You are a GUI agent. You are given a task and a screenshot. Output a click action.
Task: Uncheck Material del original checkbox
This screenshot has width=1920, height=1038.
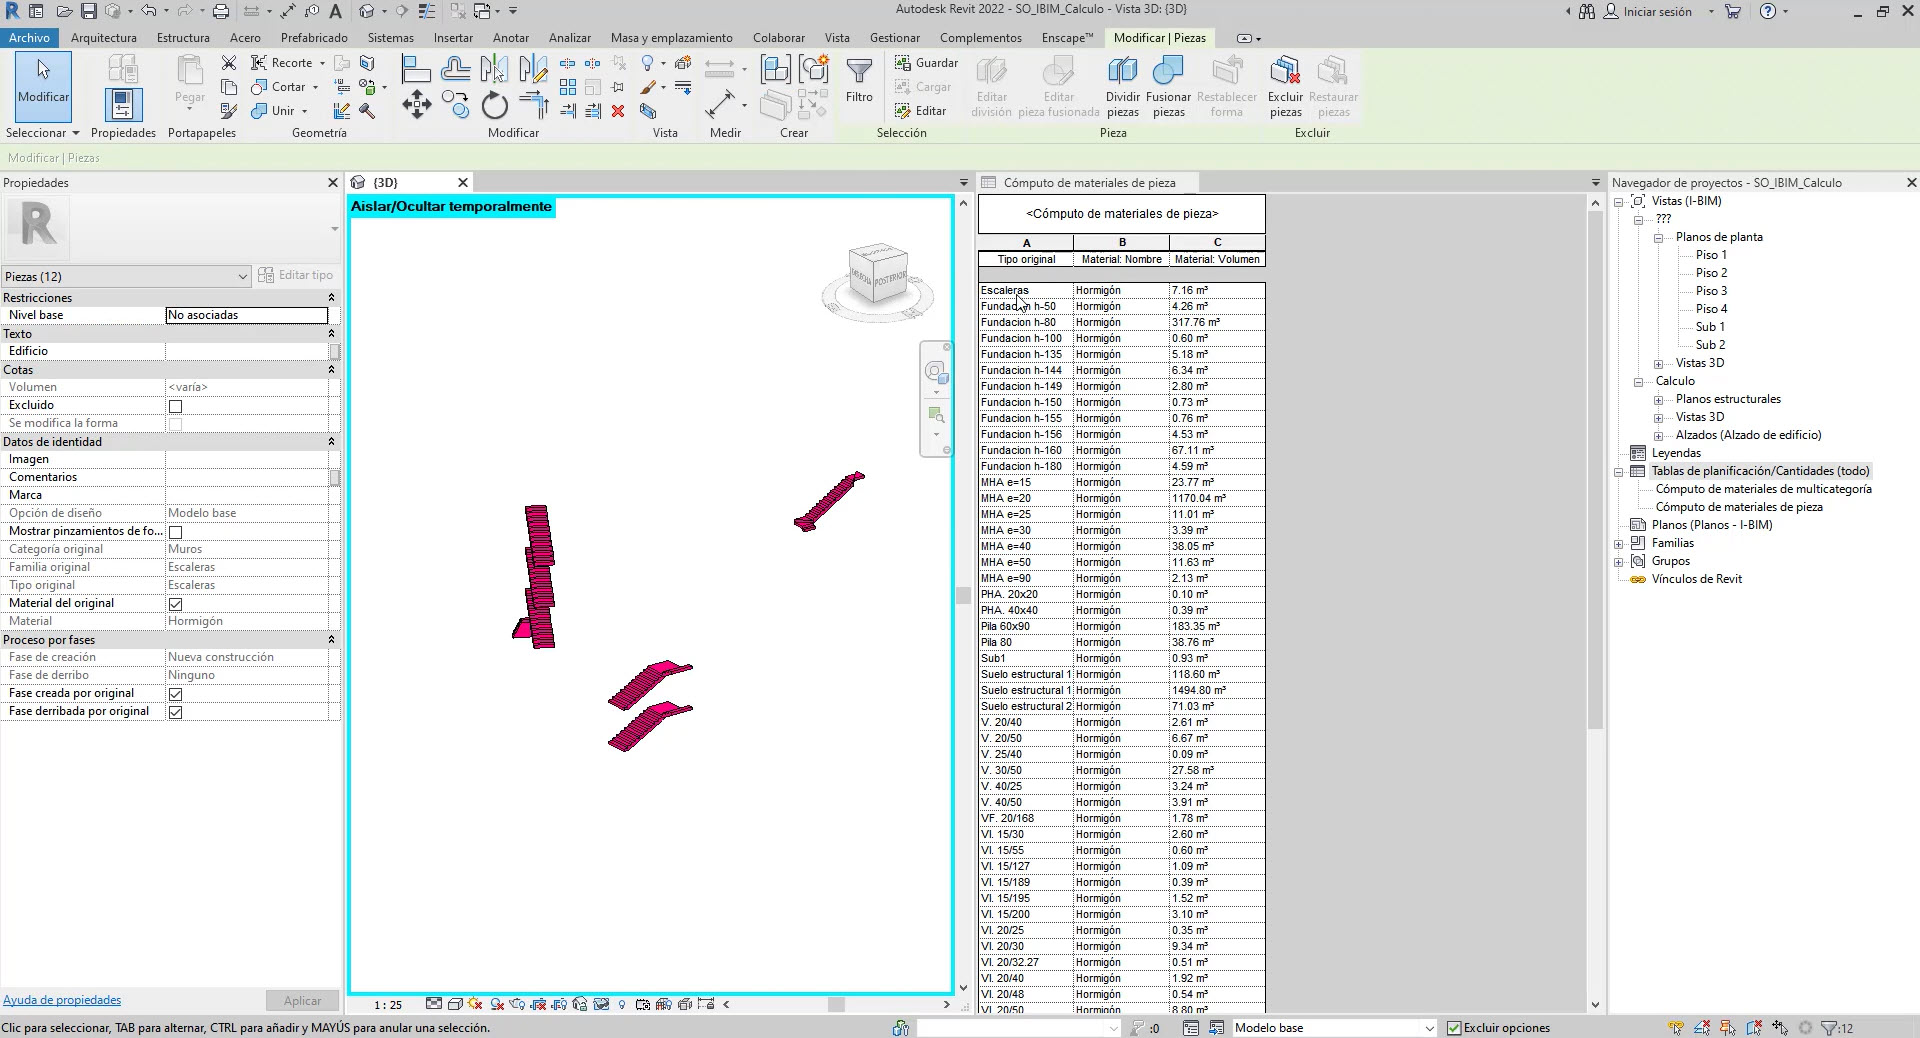pos(176,604)
